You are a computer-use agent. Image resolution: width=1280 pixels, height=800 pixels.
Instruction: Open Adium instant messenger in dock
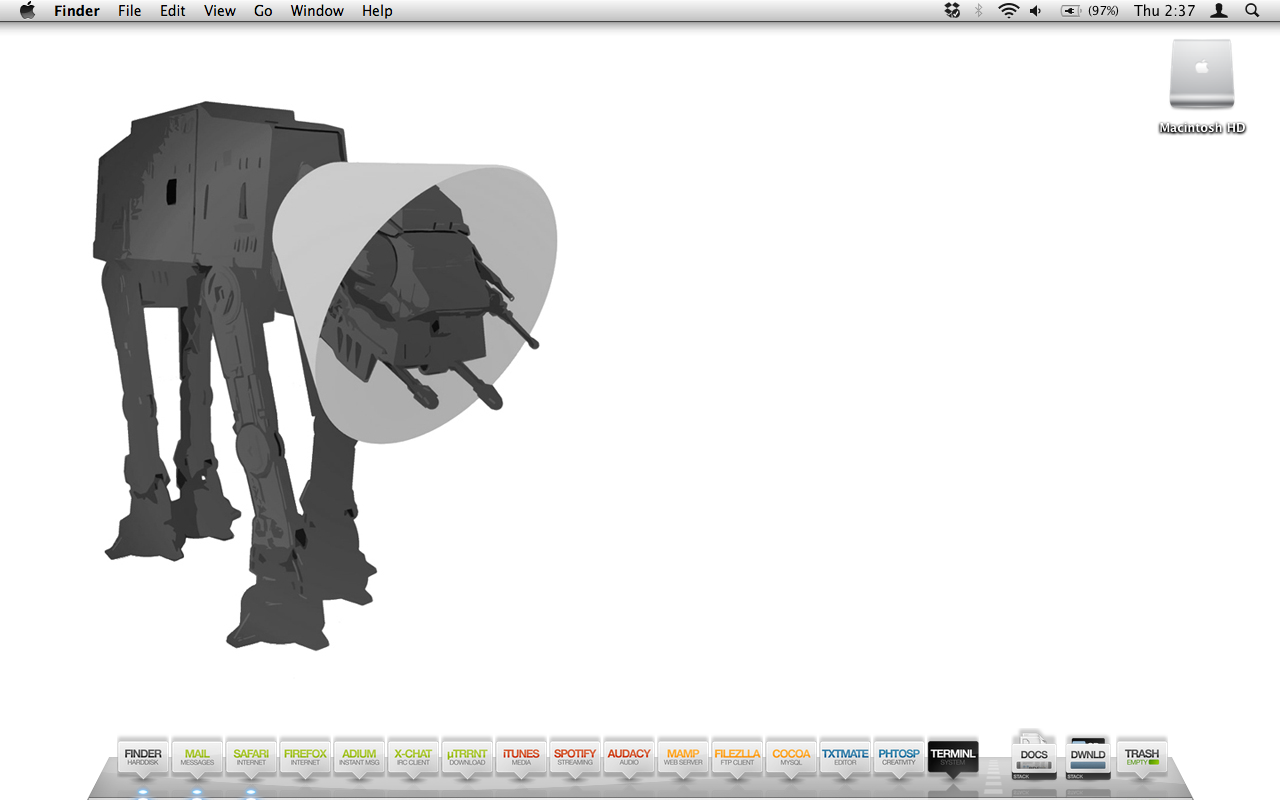[x=359, y=757]
